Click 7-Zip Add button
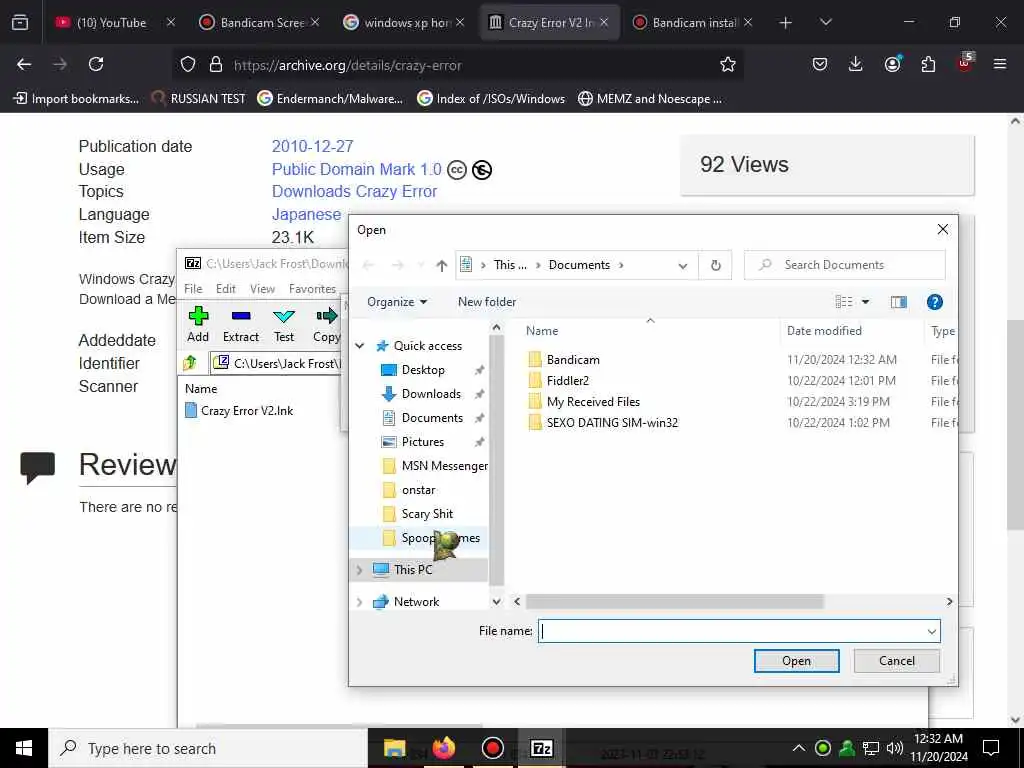The width and height of the screenshot is (1024, 768). point(198,325)
